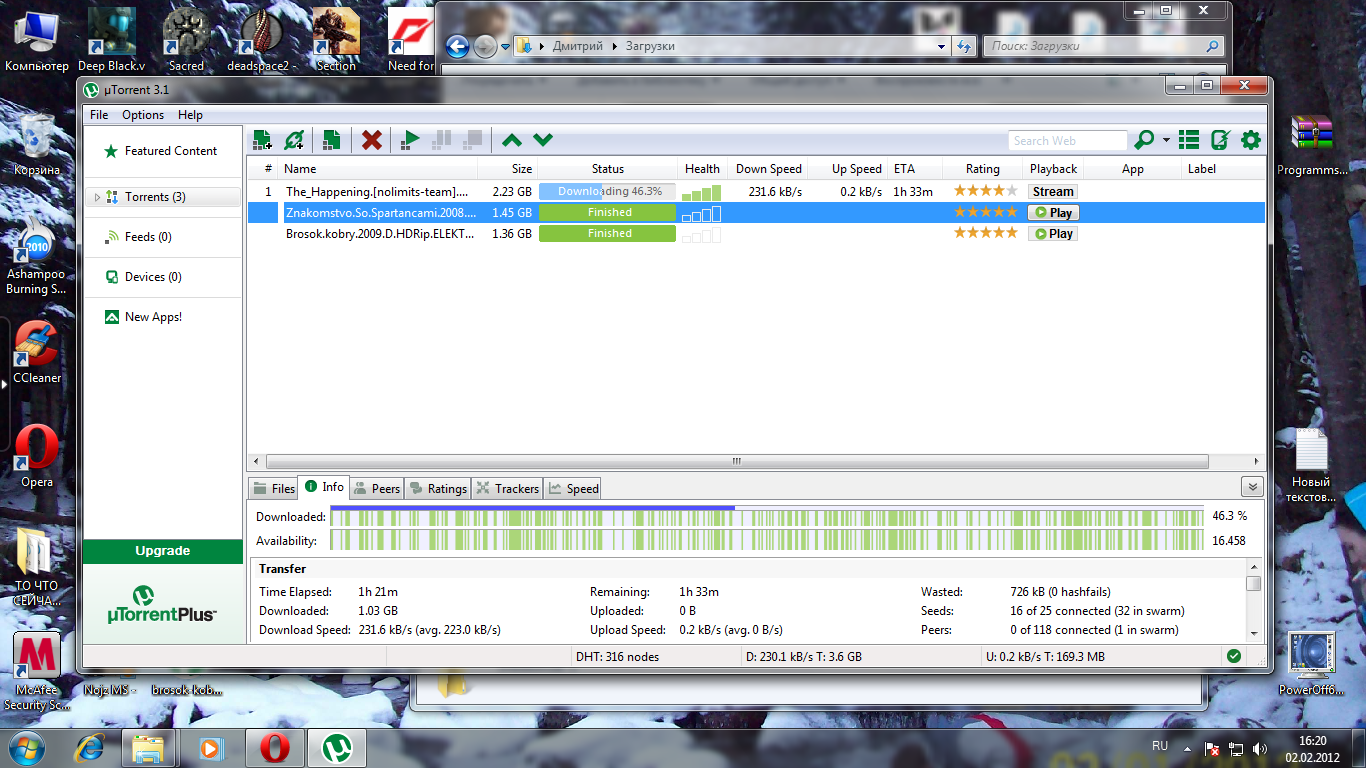
Task: Switch to the Trackers tab
Action: click(507, 489)
